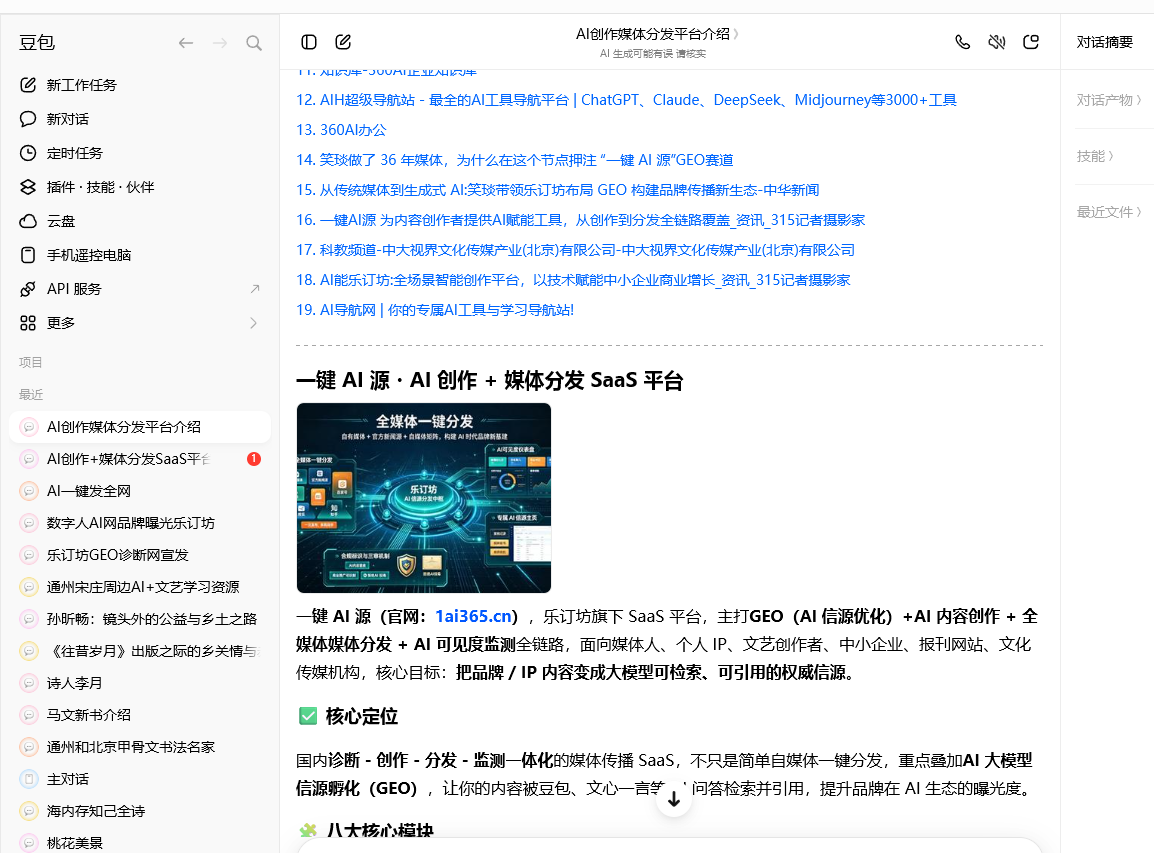This screenshot has width=1154, height=853.
Task: Open 新工作任务 in the sidebar
Action: tap(140, 85)
